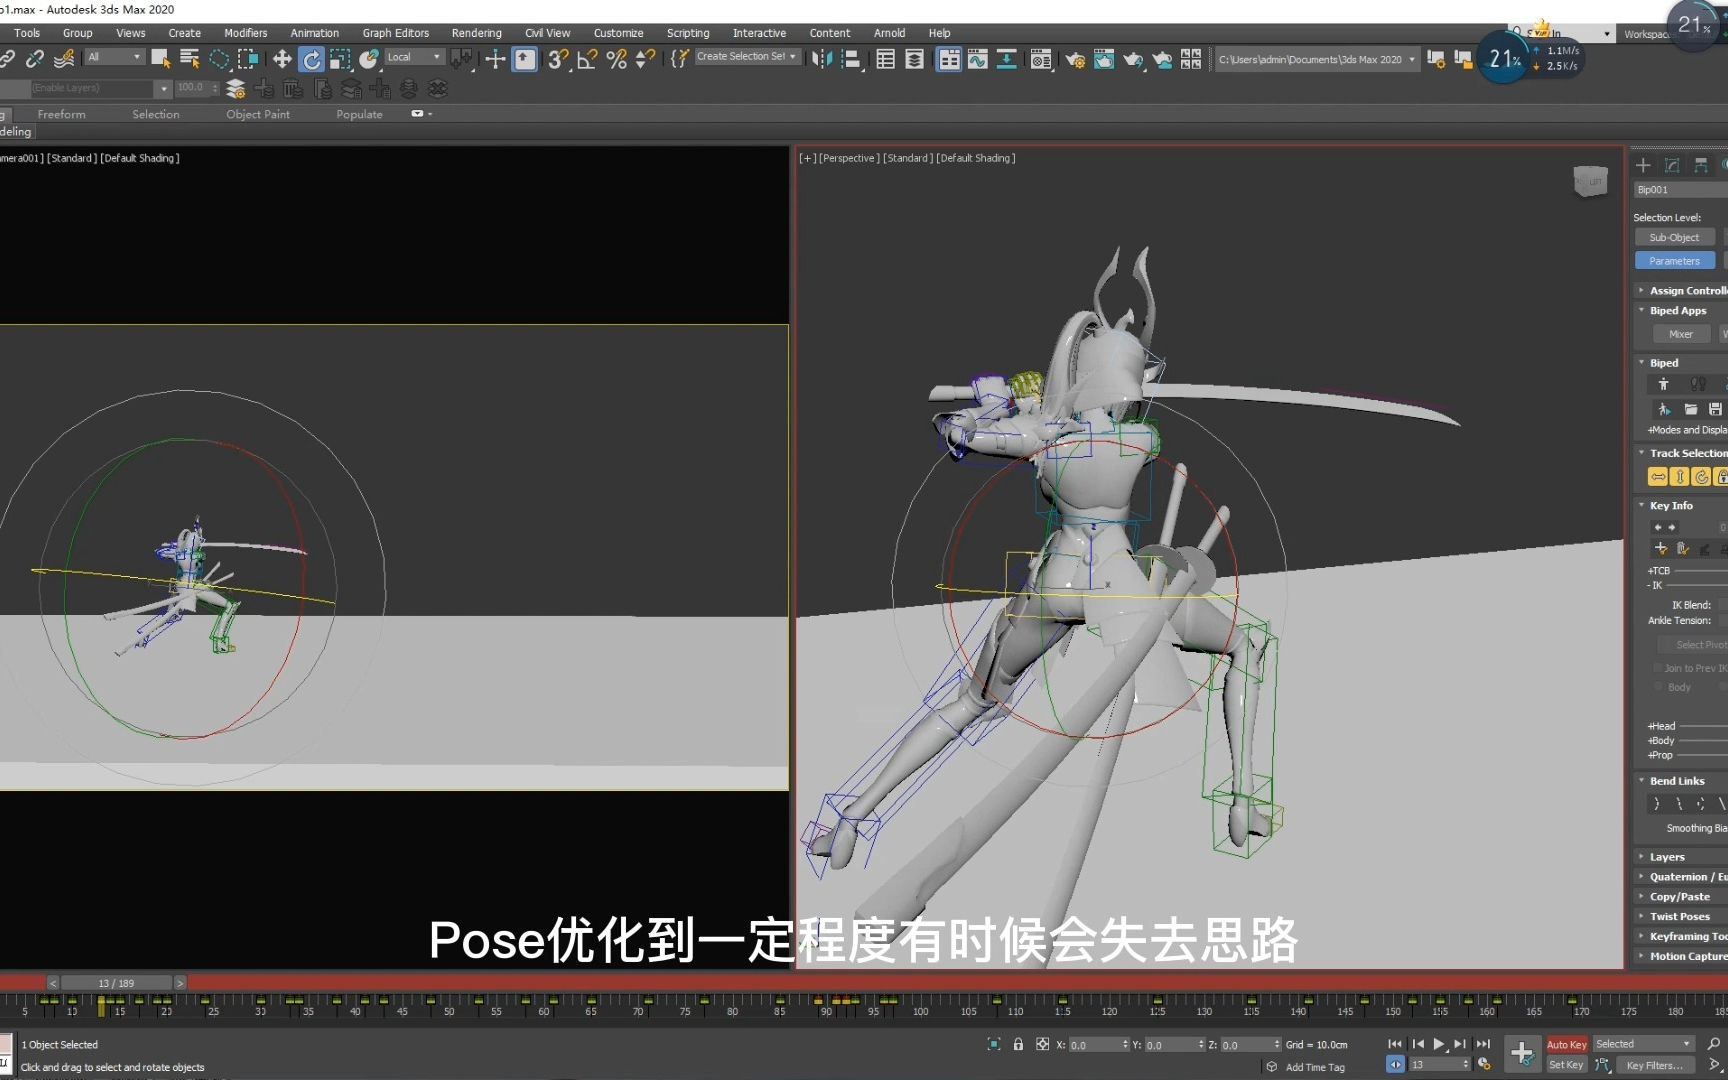Click the time slider showing 13 / 189

pos(116,983)
